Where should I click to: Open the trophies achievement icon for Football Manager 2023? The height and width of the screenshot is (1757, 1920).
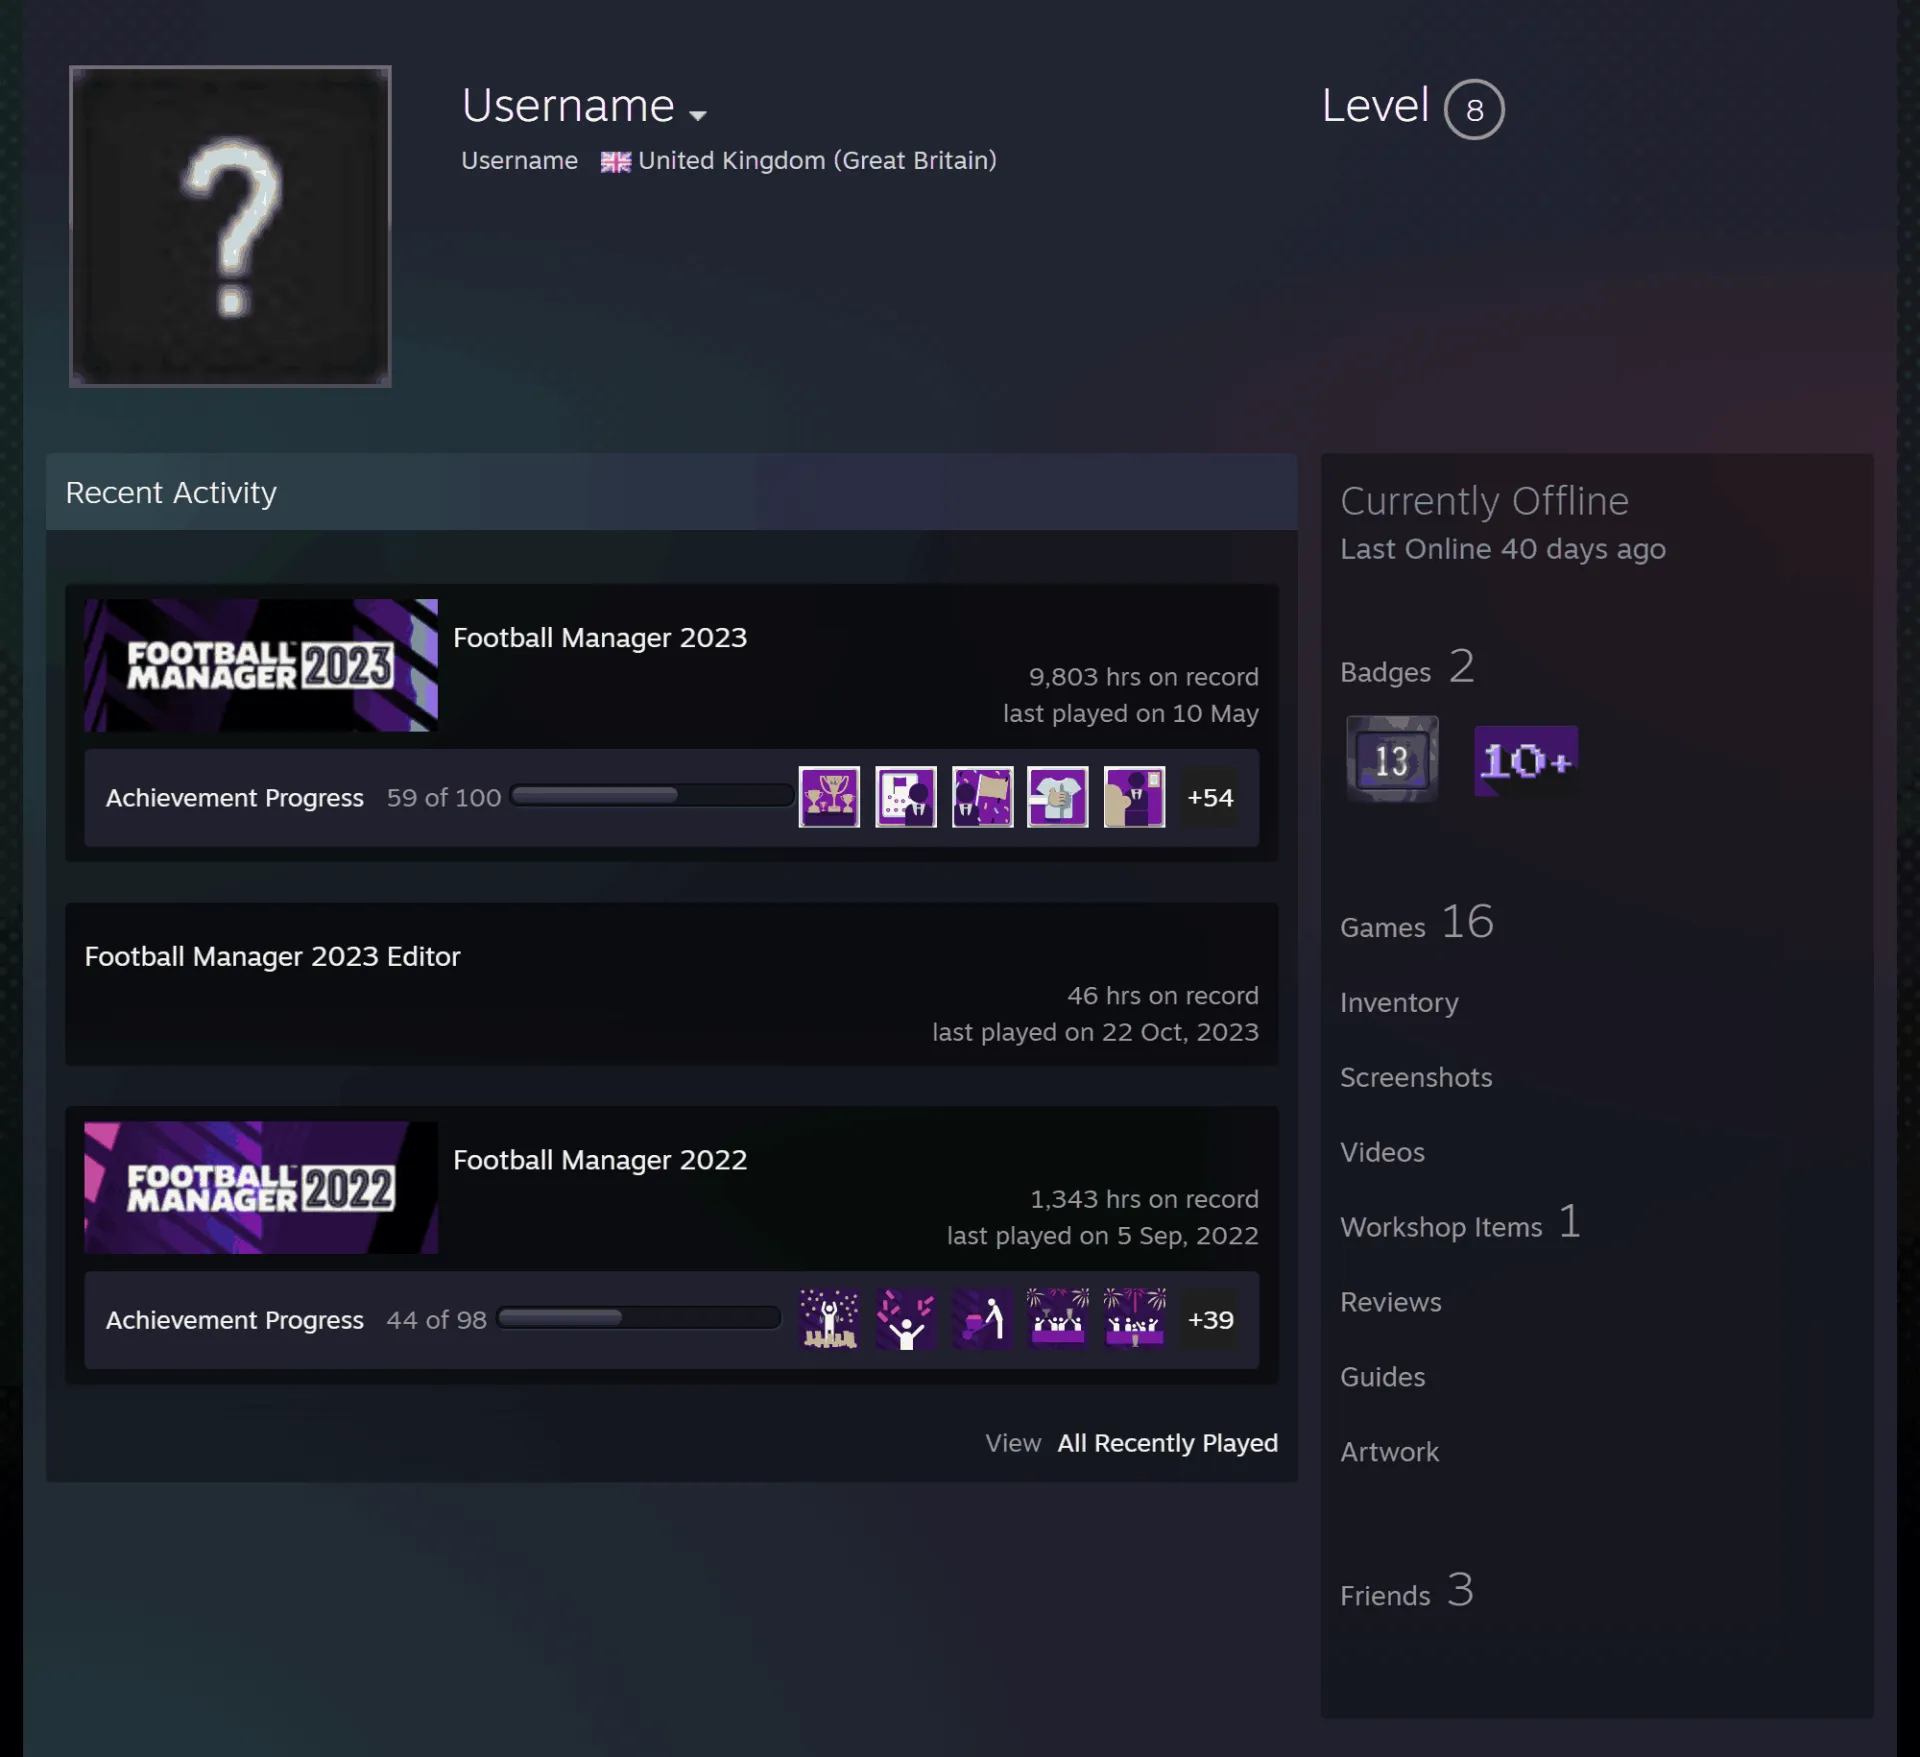tap(829, 797)
